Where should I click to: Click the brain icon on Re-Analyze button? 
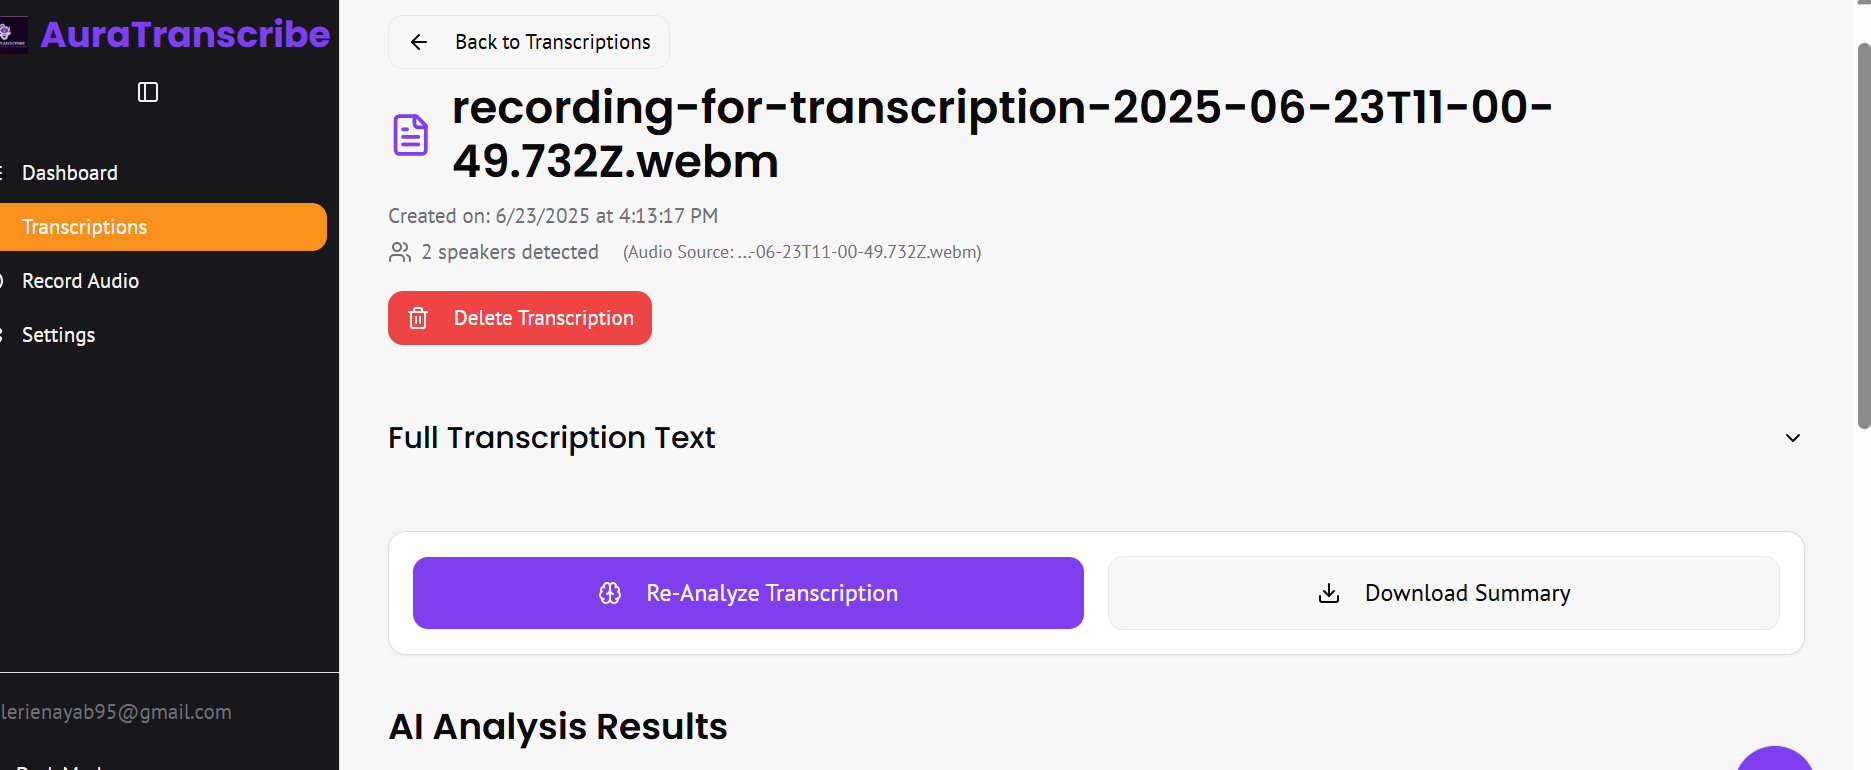tap(610, 593)
